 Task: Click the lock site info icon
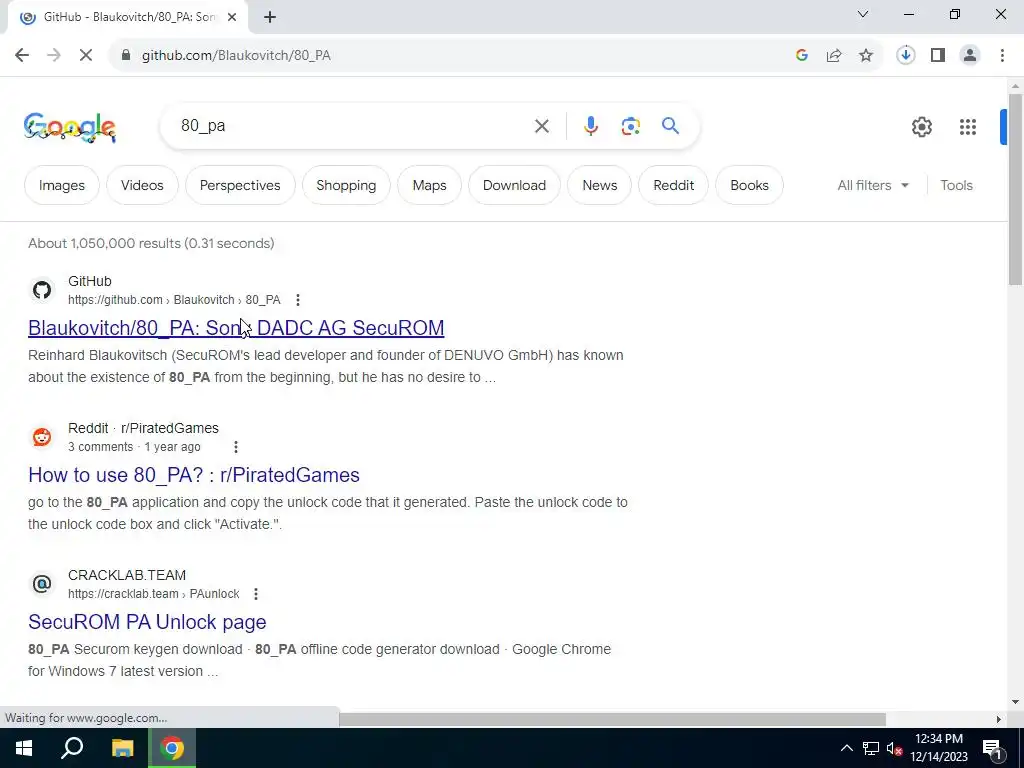point(126,56)
